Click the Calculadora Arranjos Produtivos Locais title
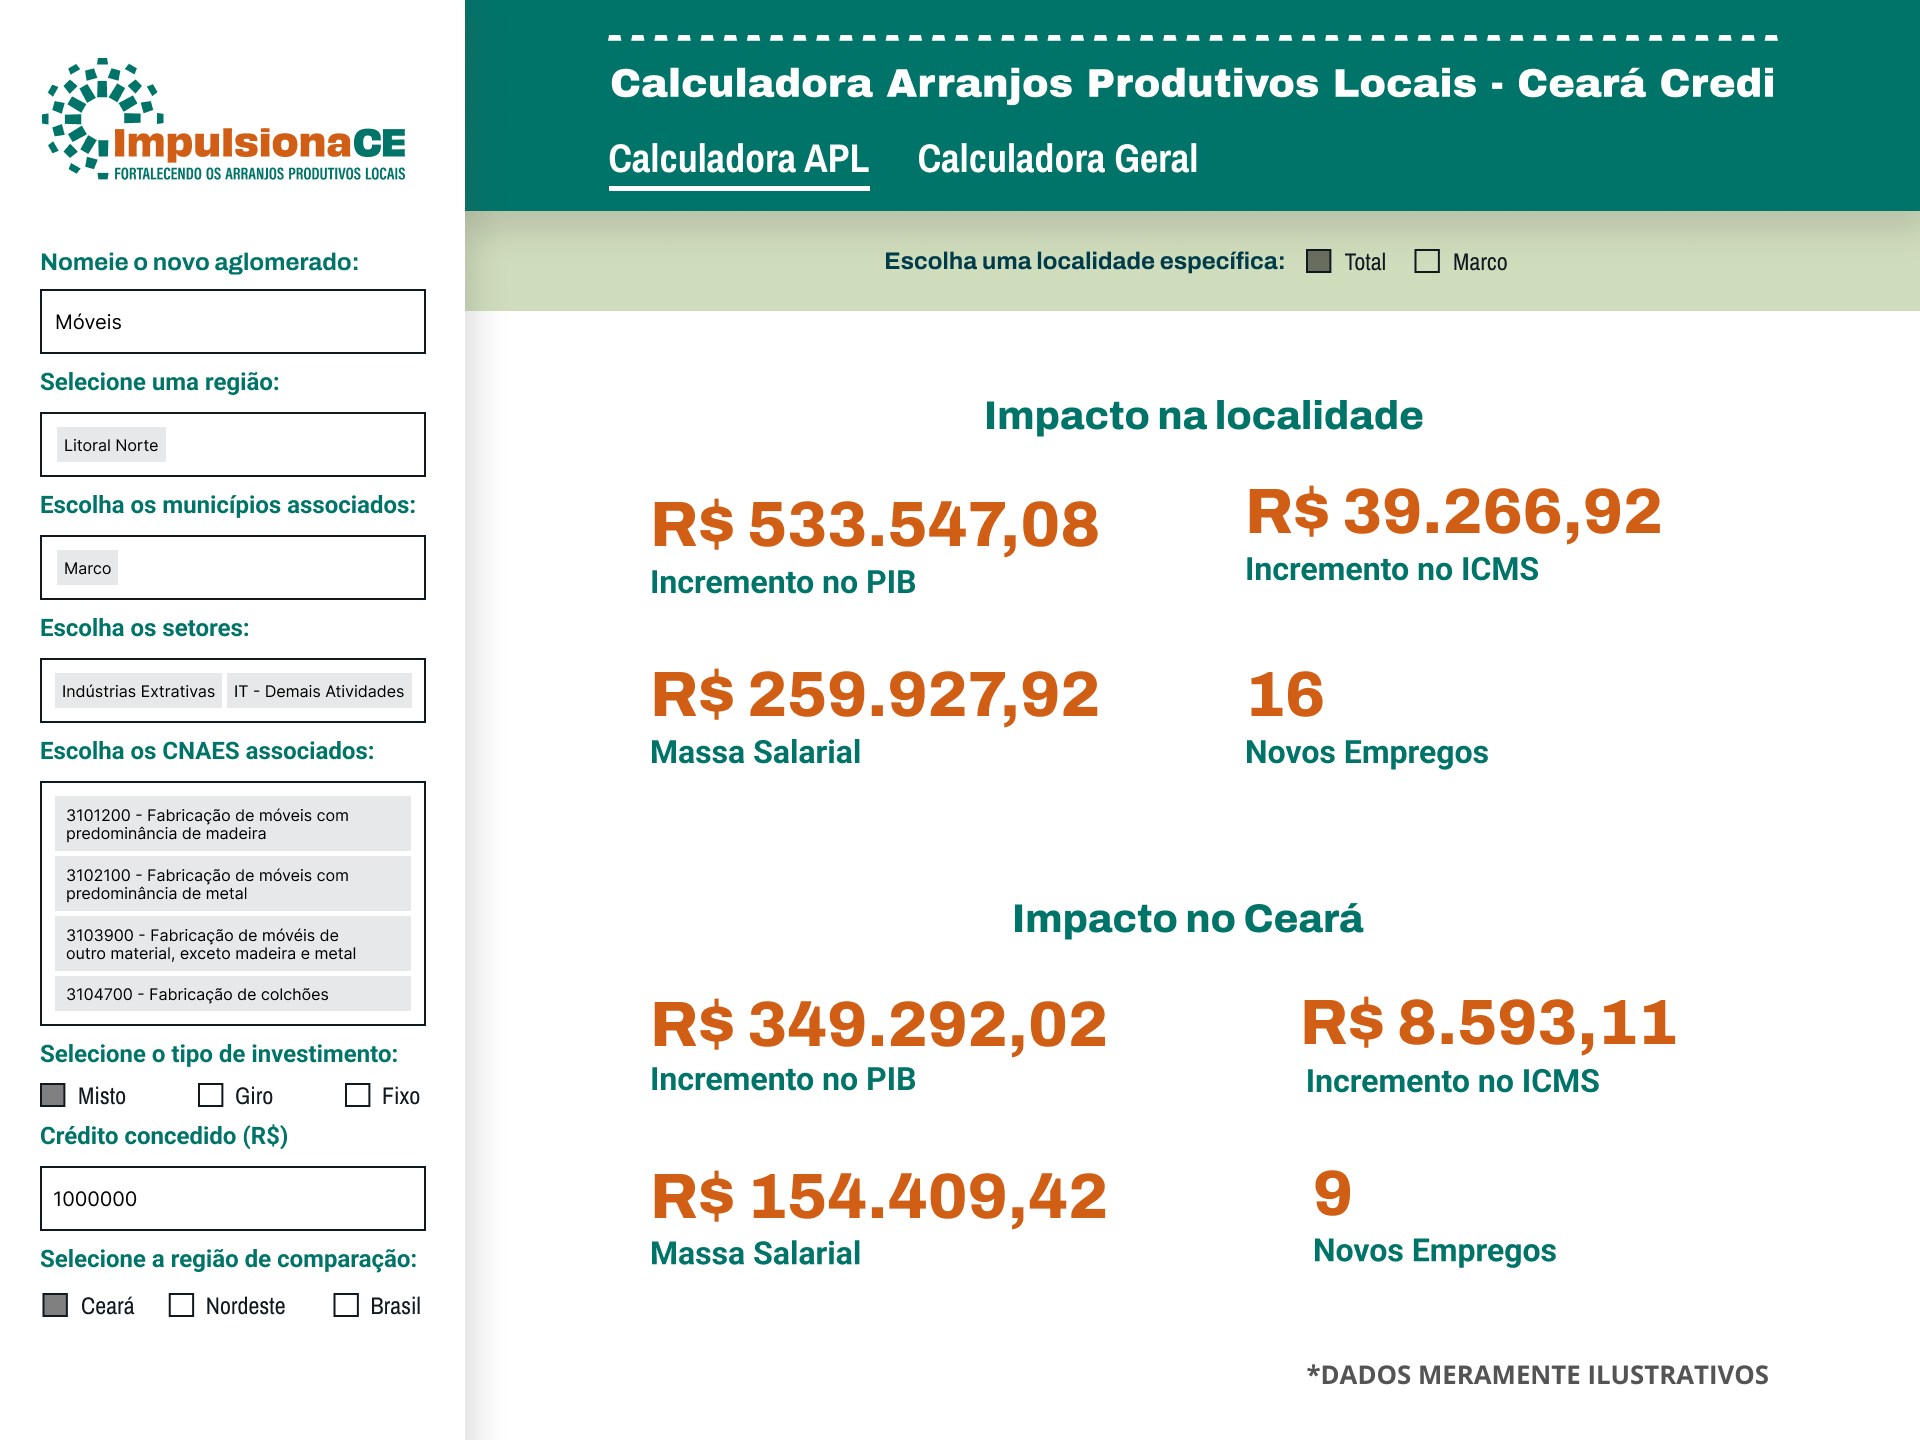Screen dimensions: 1920x1440 (1192, 83)
